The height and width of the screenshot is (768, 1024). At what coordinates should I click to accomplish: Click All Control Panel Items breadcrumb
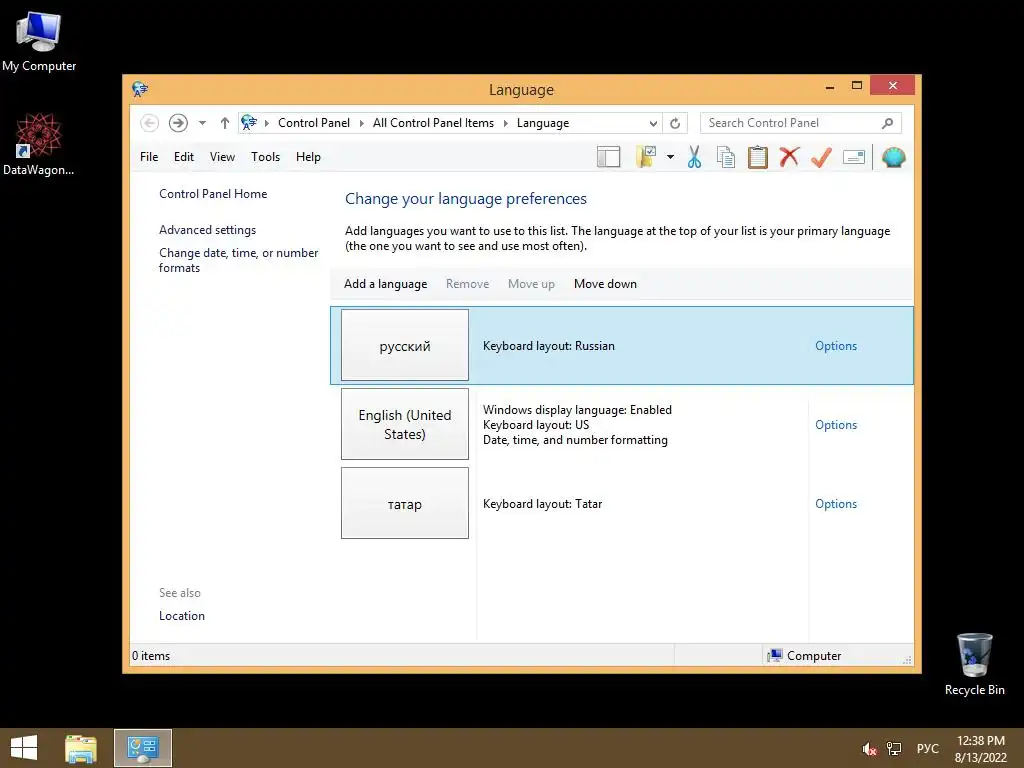pos(433,123)
